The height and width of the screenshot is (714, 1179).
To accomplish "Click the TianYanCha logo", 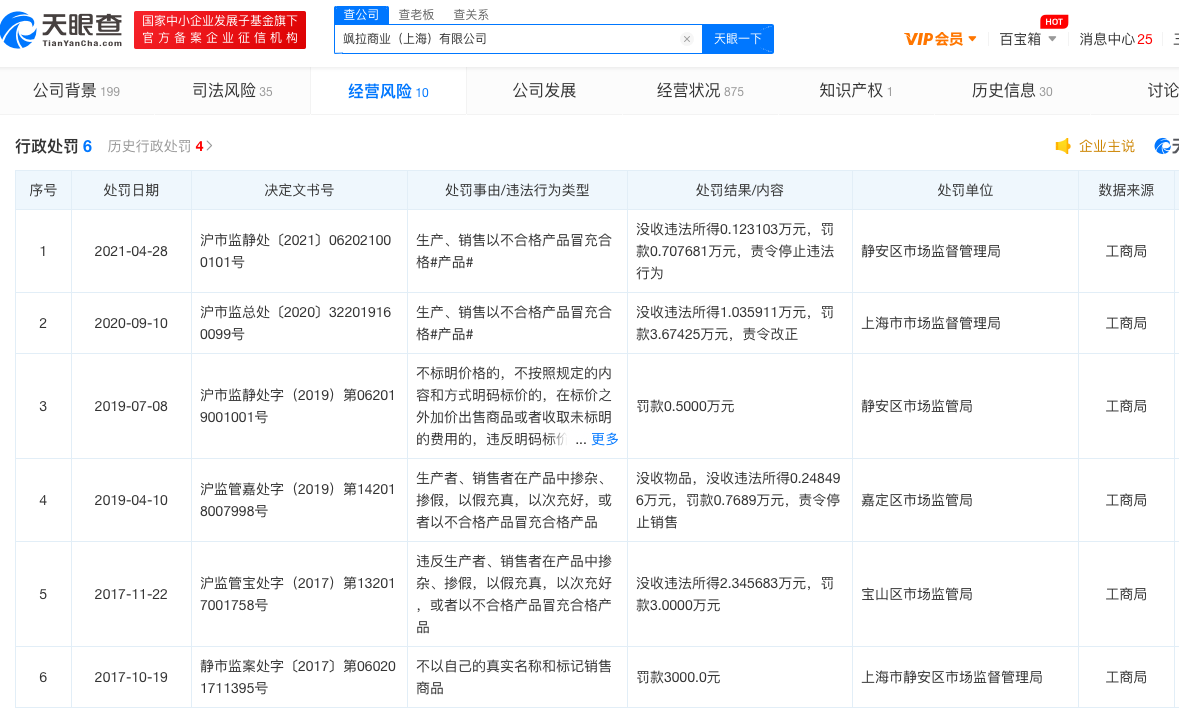I will point(62,30).
